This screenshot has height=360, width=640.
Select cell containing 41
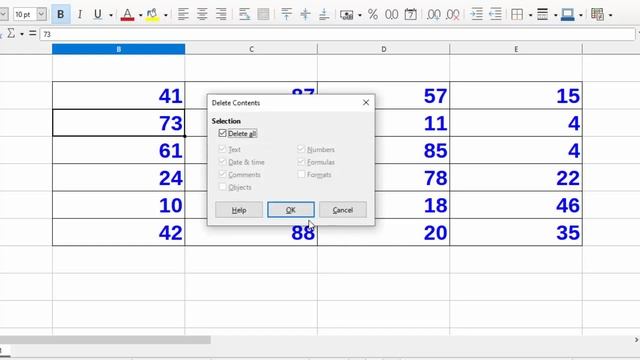pyautogui.click(x=118, y=96)
